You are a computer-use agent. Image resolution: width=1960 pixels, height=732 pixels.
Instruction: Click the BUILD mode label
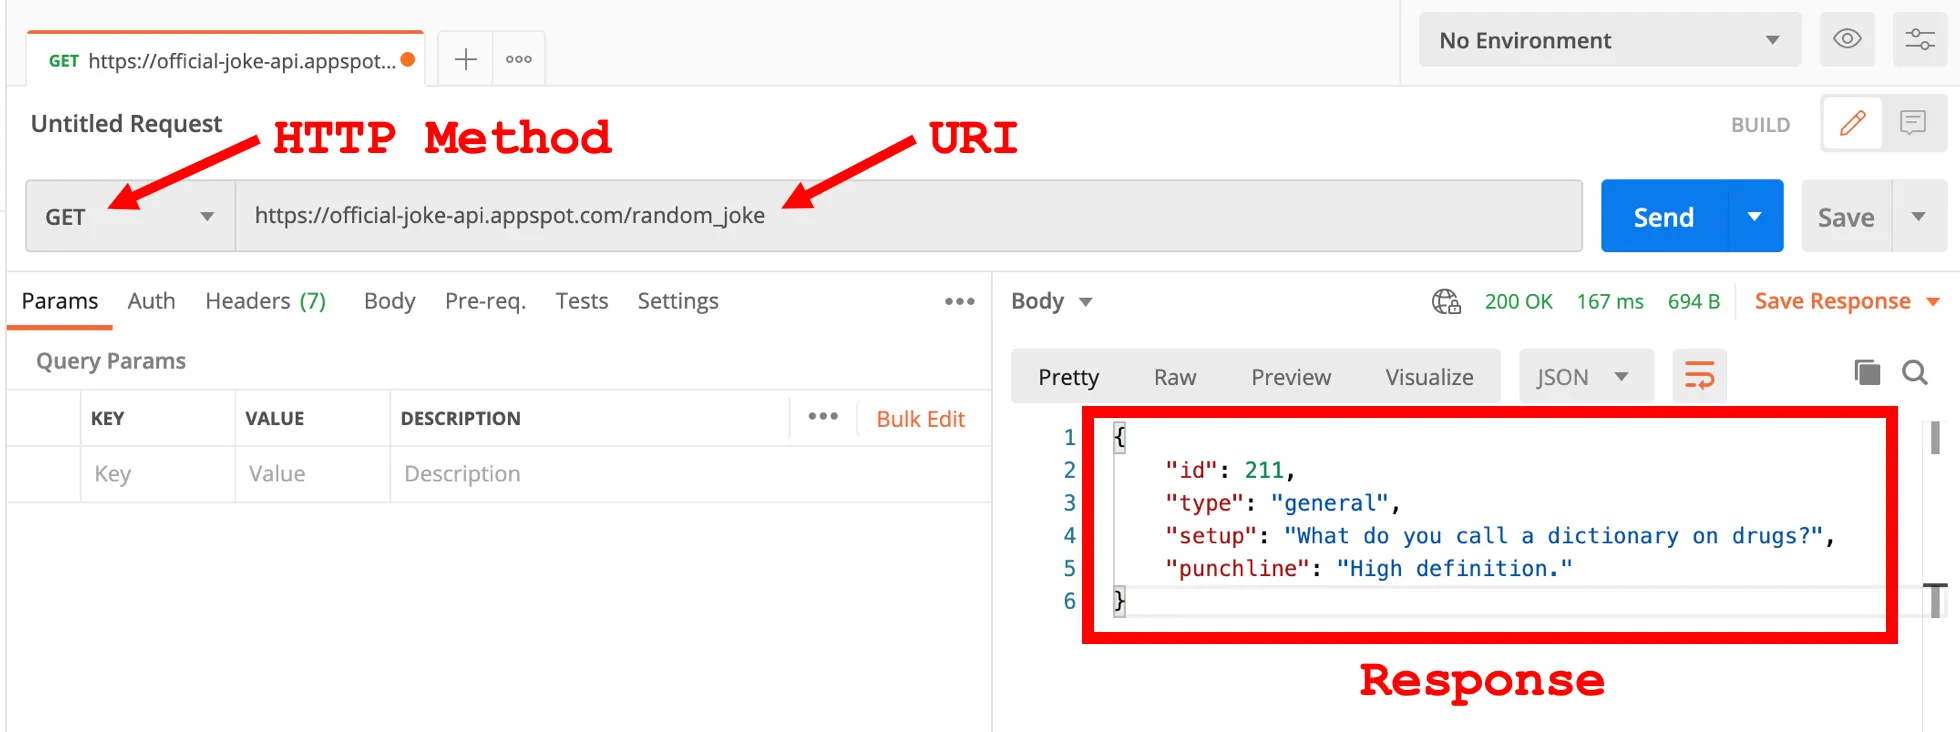coord(1760,125)
